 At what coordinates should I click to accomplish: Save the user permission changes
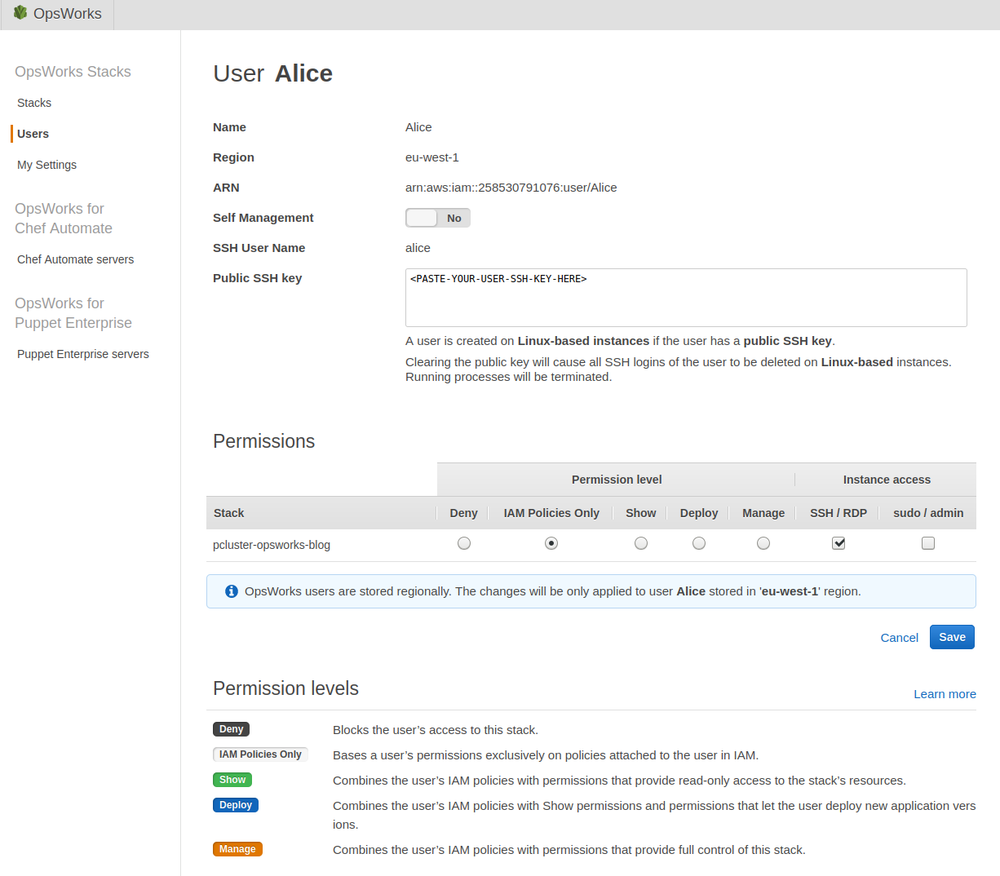[951, 637]
